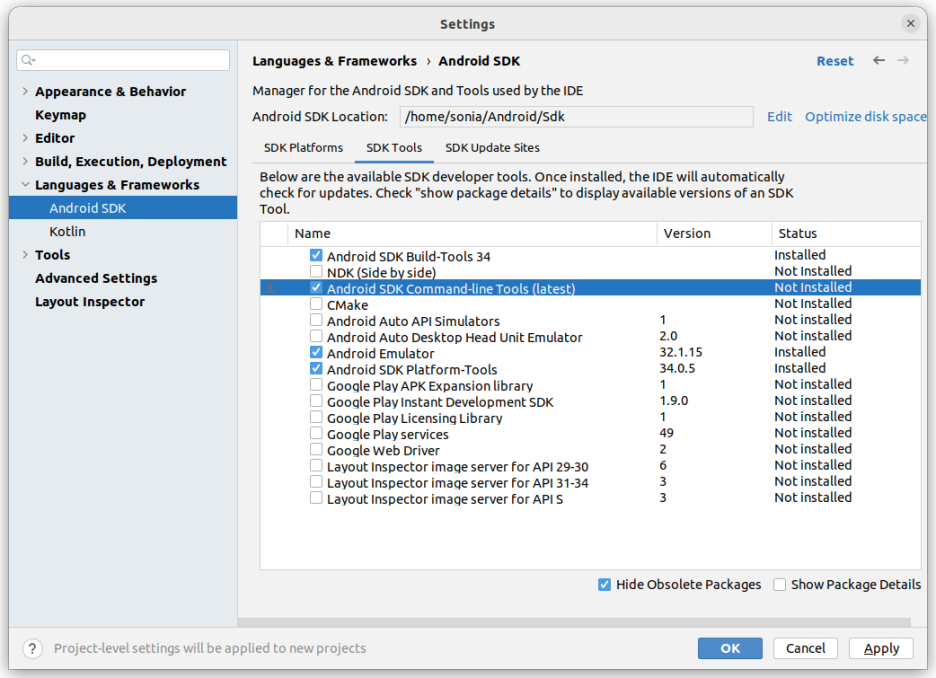Viewport: 936px width, 678px height.
Task: Sort by the Version column header
Action: [x=715, y=233]
